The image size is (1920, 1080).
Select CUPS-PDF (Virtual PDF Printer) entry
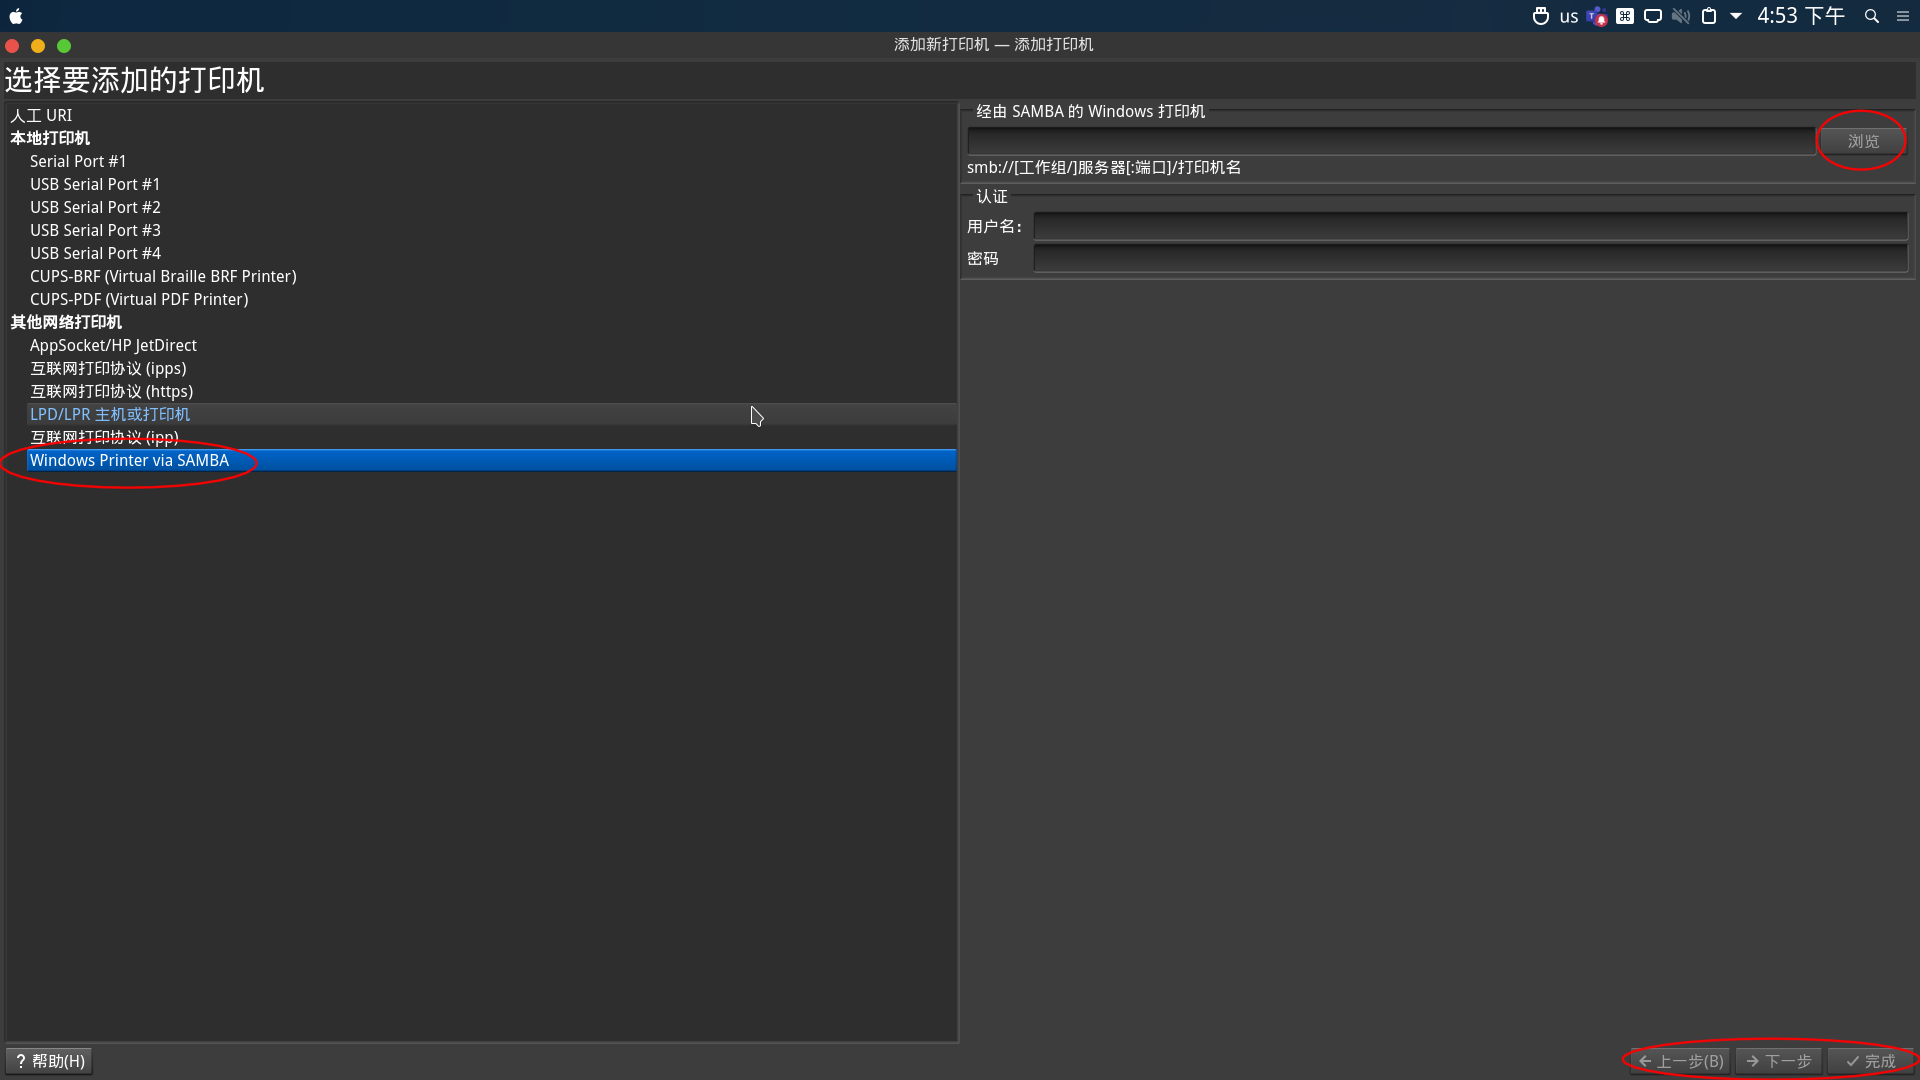(x=139, y=299)
